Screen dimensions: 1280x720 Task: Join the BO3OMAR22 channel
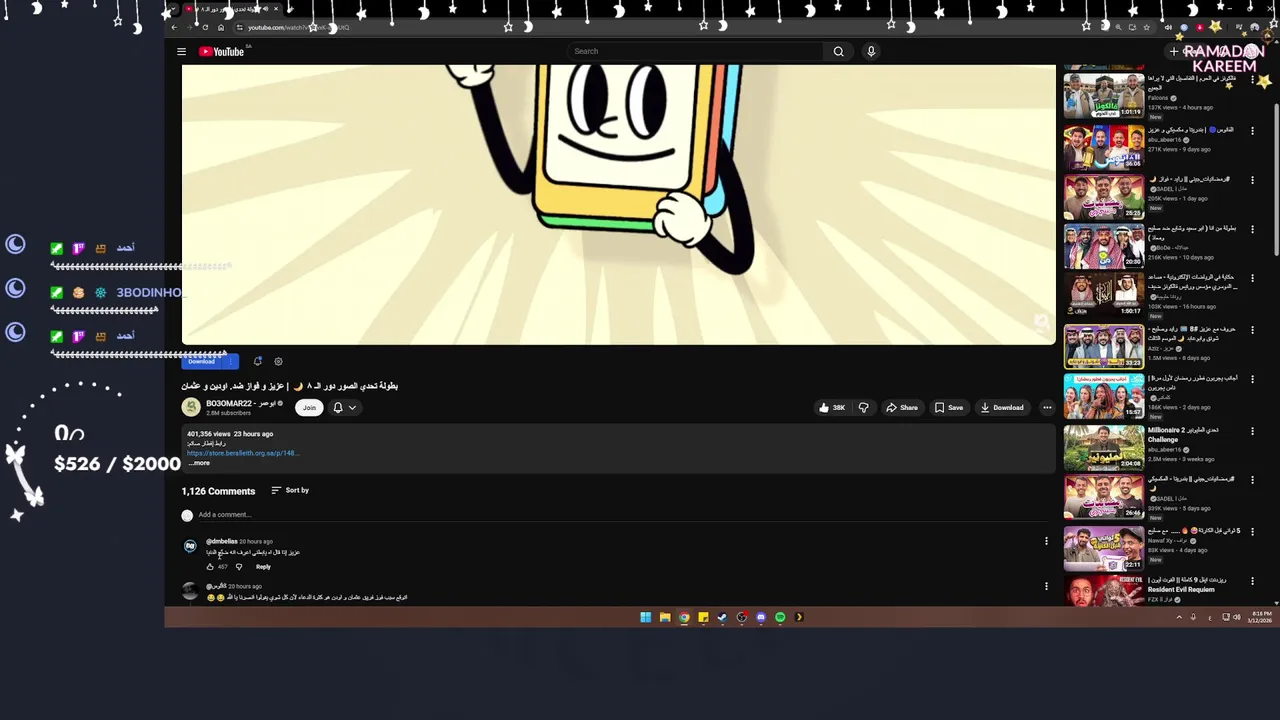[309, 407]
